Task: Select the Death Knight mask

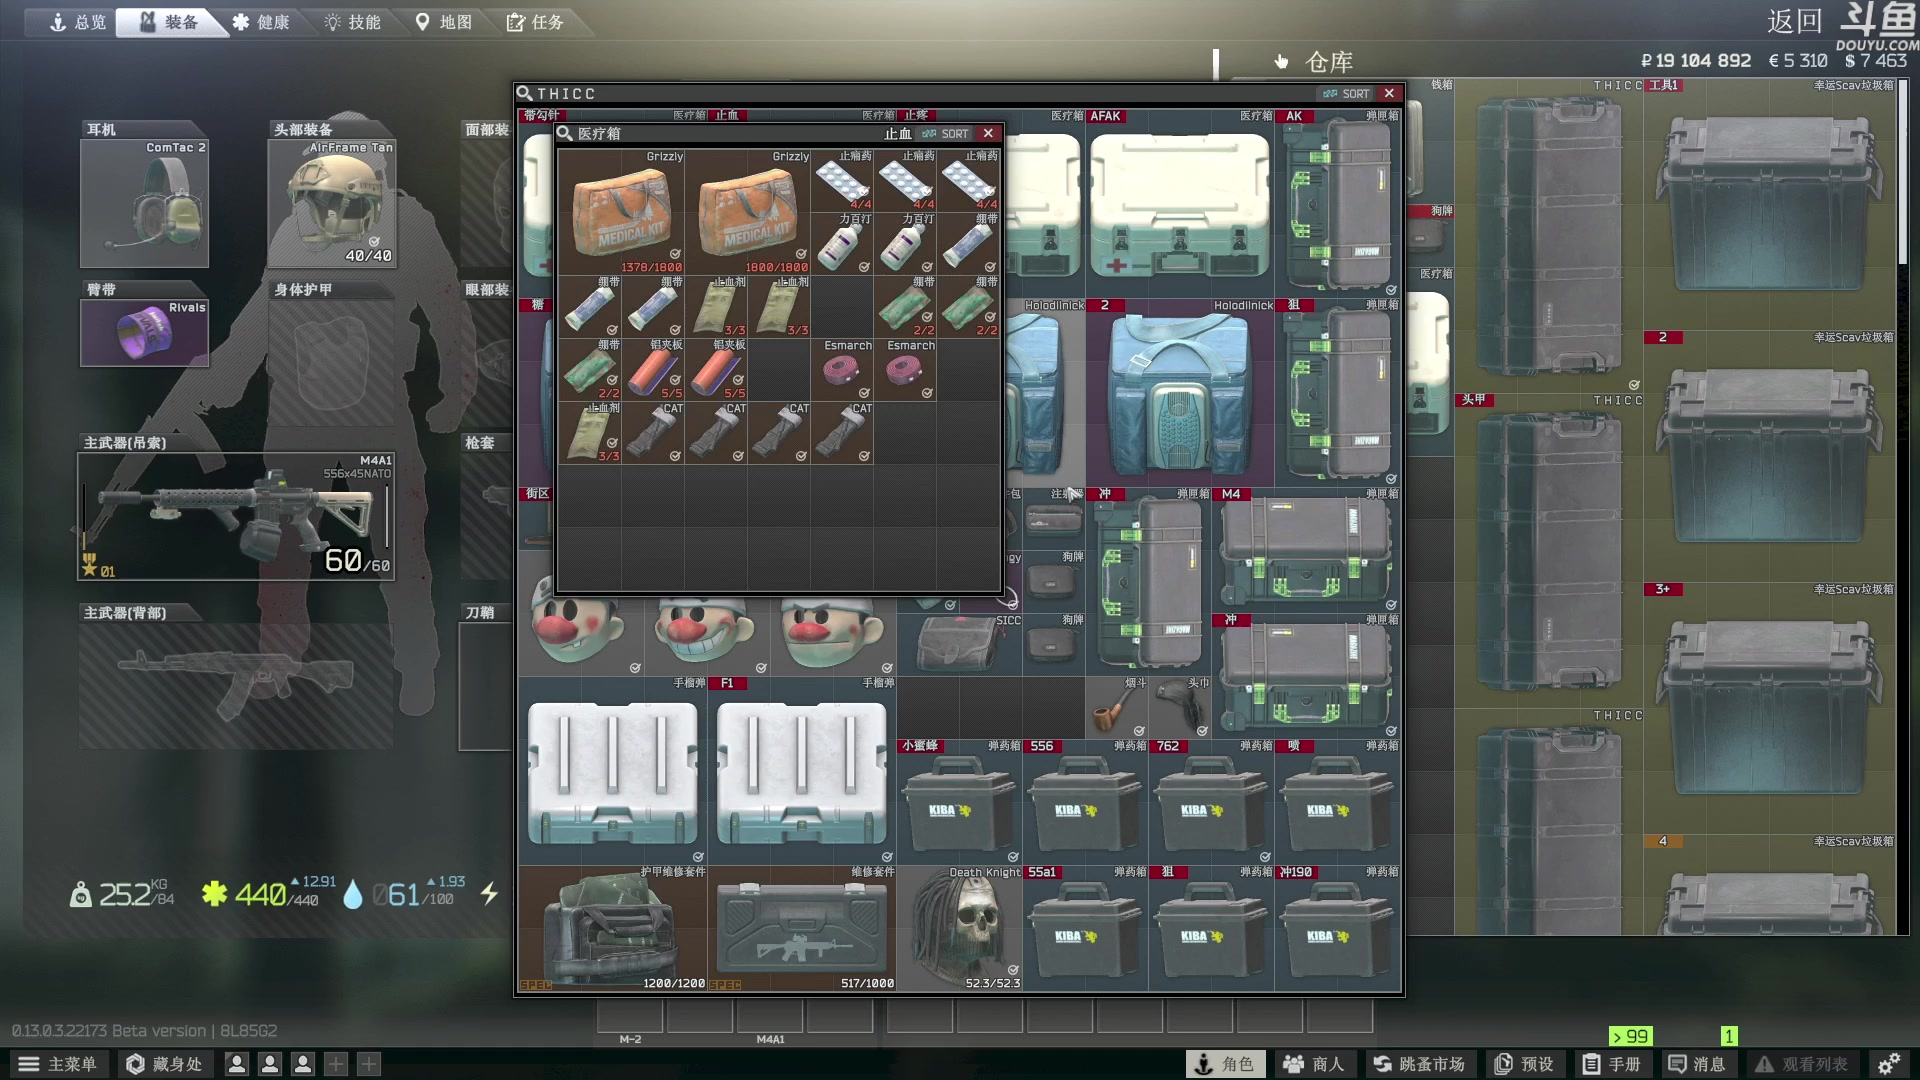Action: (x=959, y=928)
